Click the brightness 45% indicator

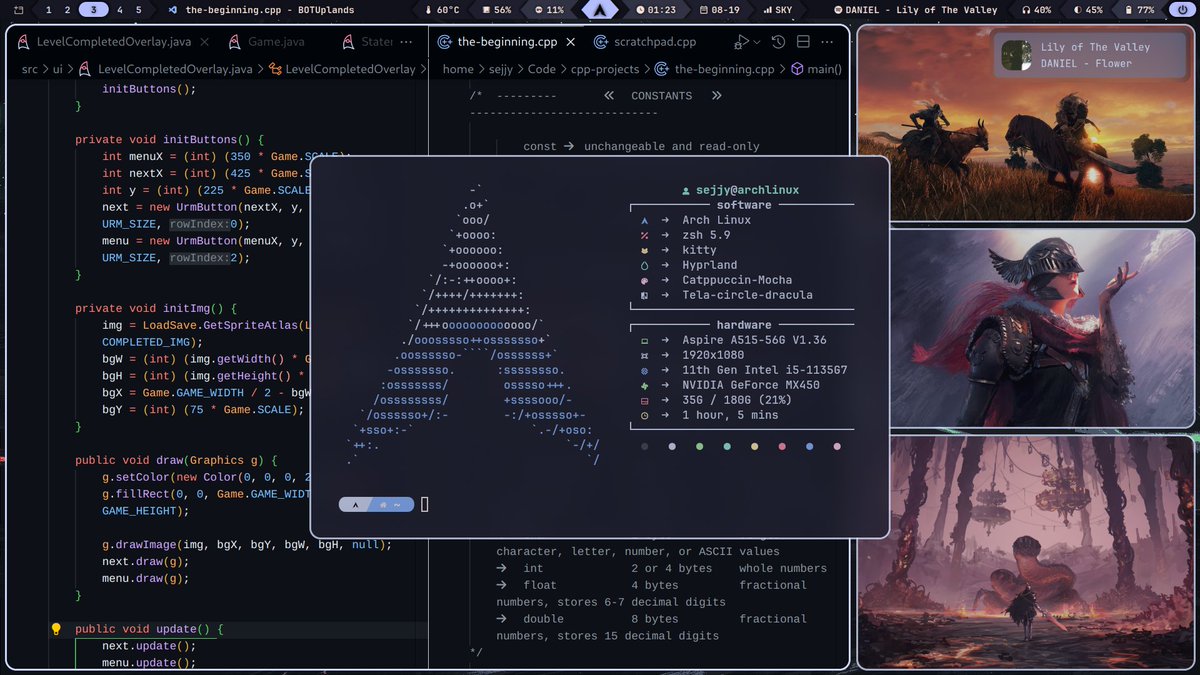1087,9
